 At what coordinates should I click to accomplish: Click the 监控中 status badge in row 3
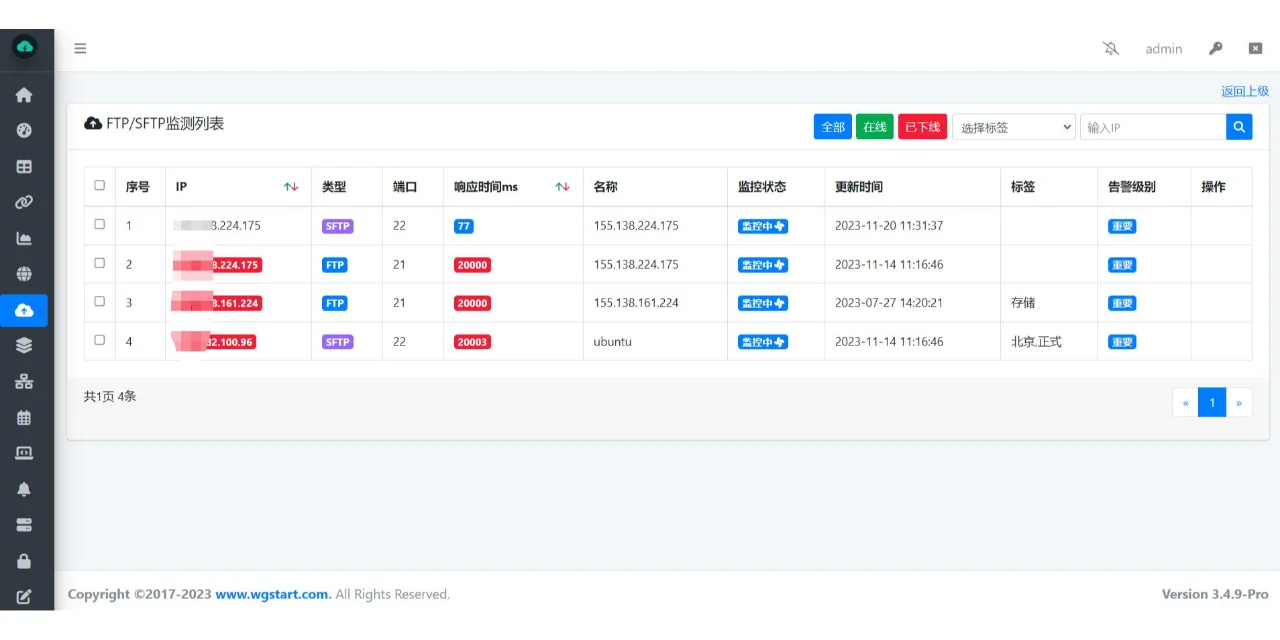[x=763, y=303]
